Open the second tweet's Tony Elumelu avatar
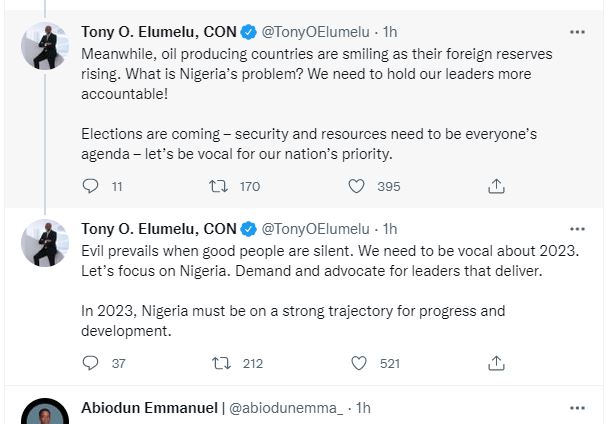Viewport: 616px width, 424px height. click(x=44, y=243)
